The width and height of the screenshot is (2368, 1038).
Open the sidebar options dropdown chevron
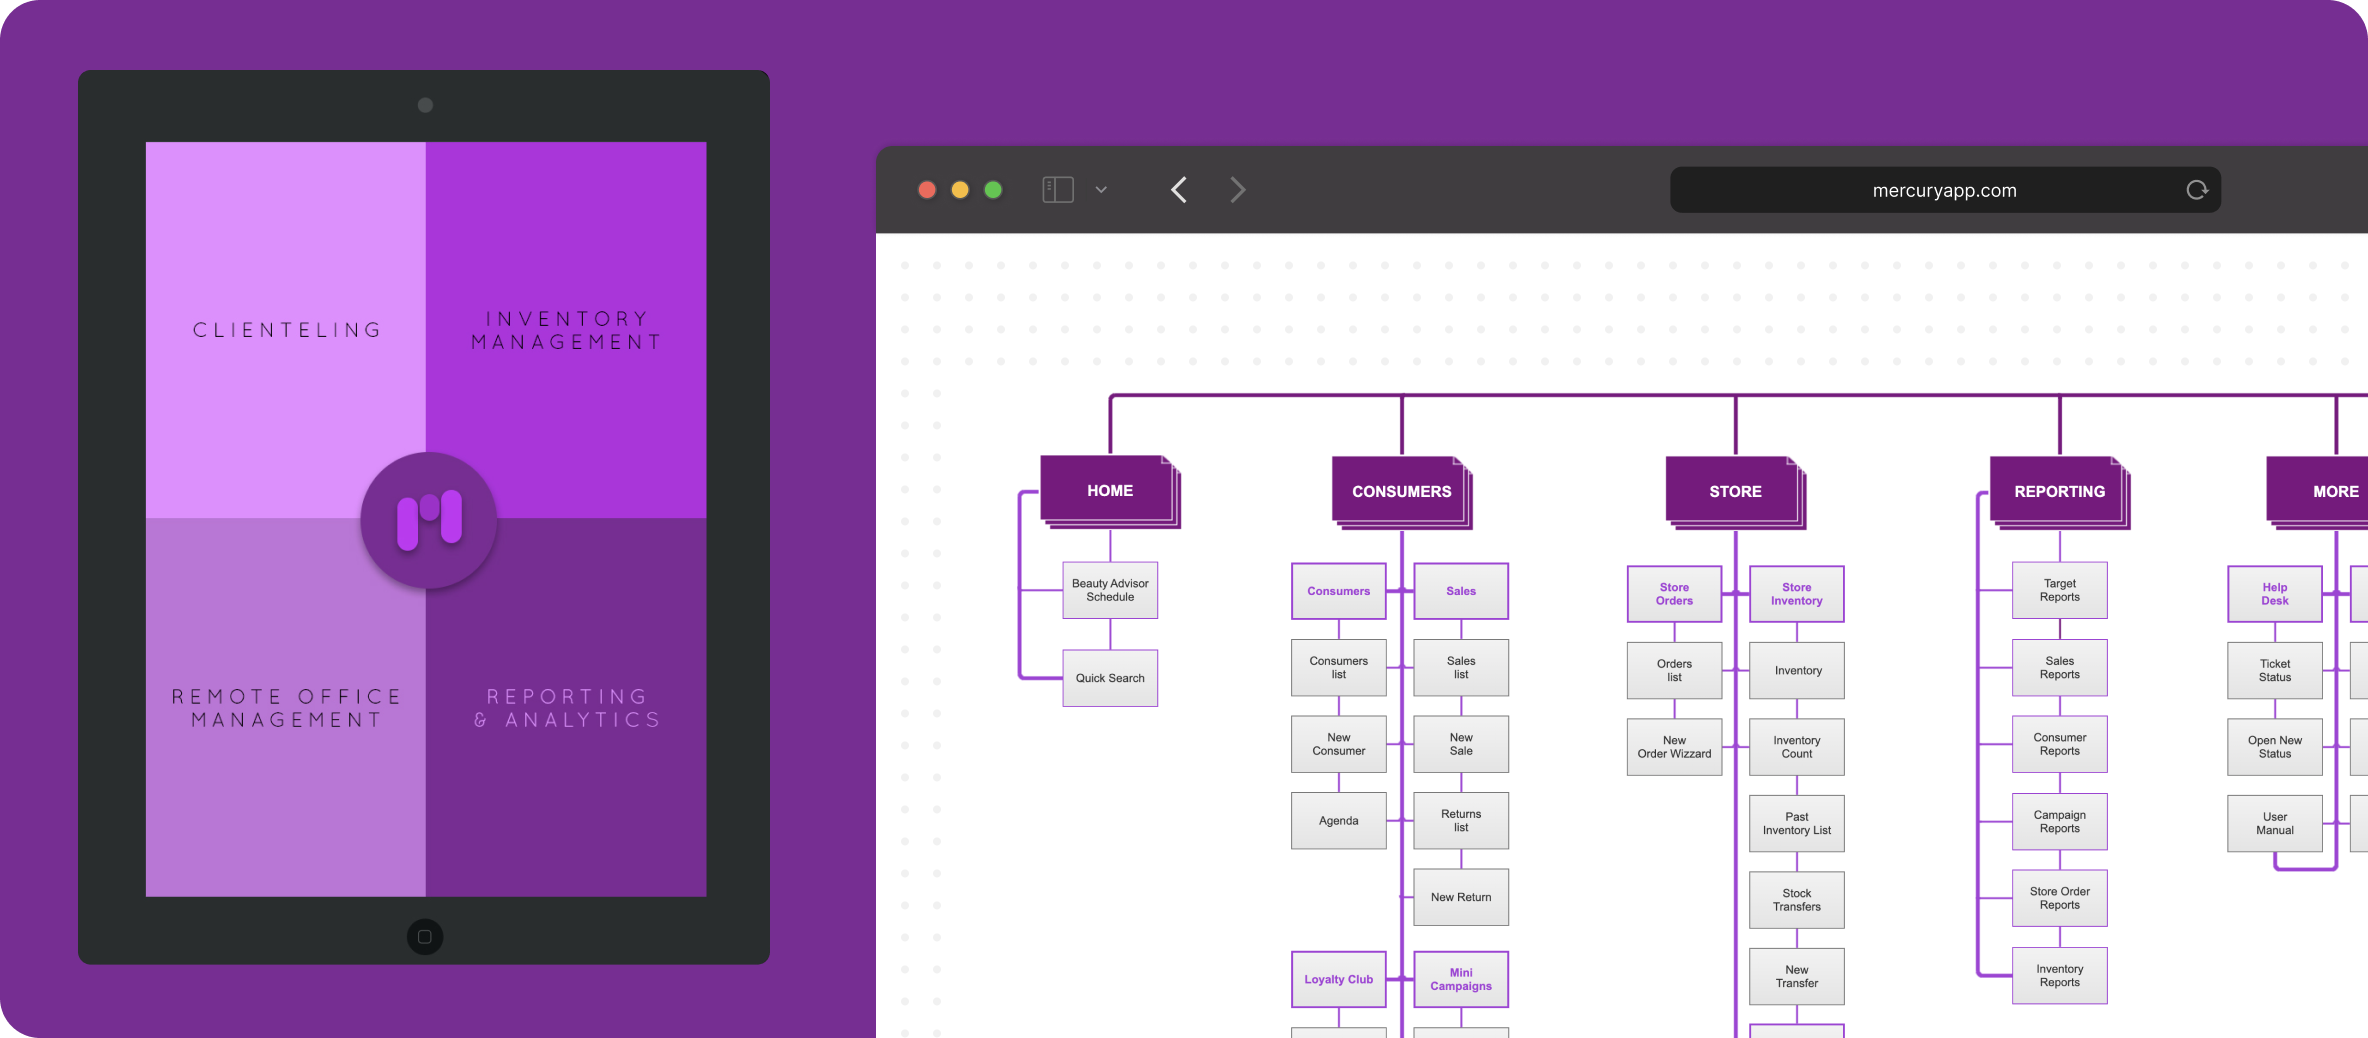[x=1101, y=190]
